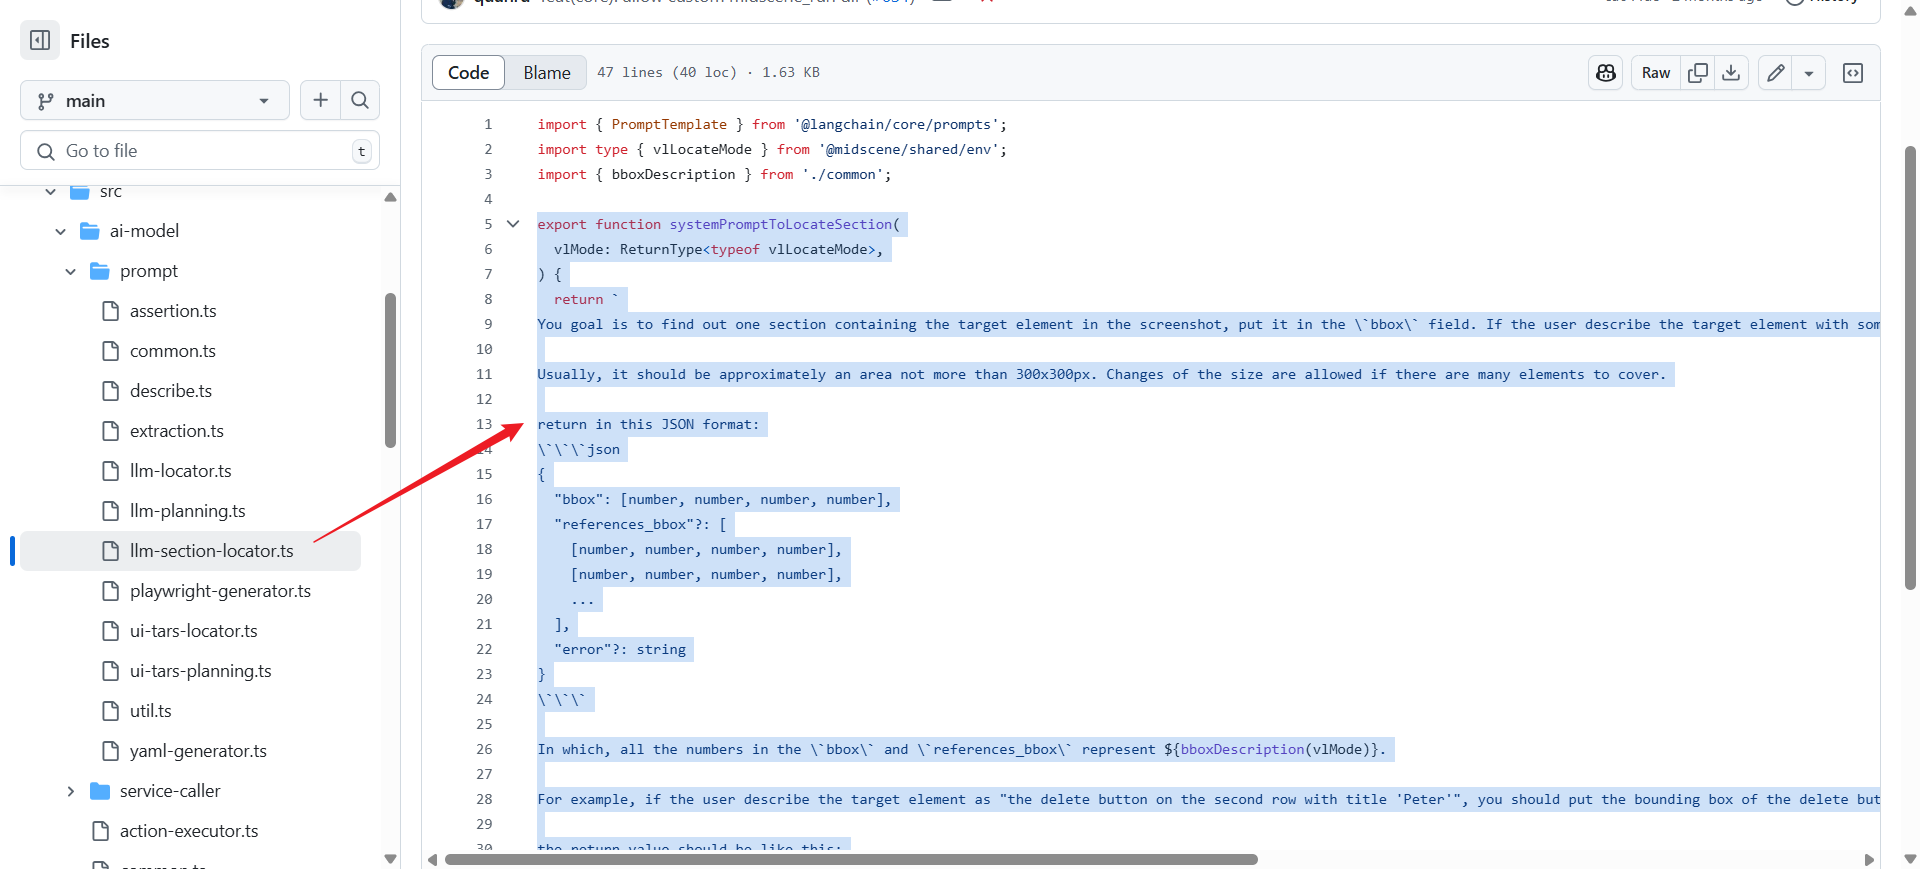
Task: Open the main branch dropdown
Action: [155, 100]
